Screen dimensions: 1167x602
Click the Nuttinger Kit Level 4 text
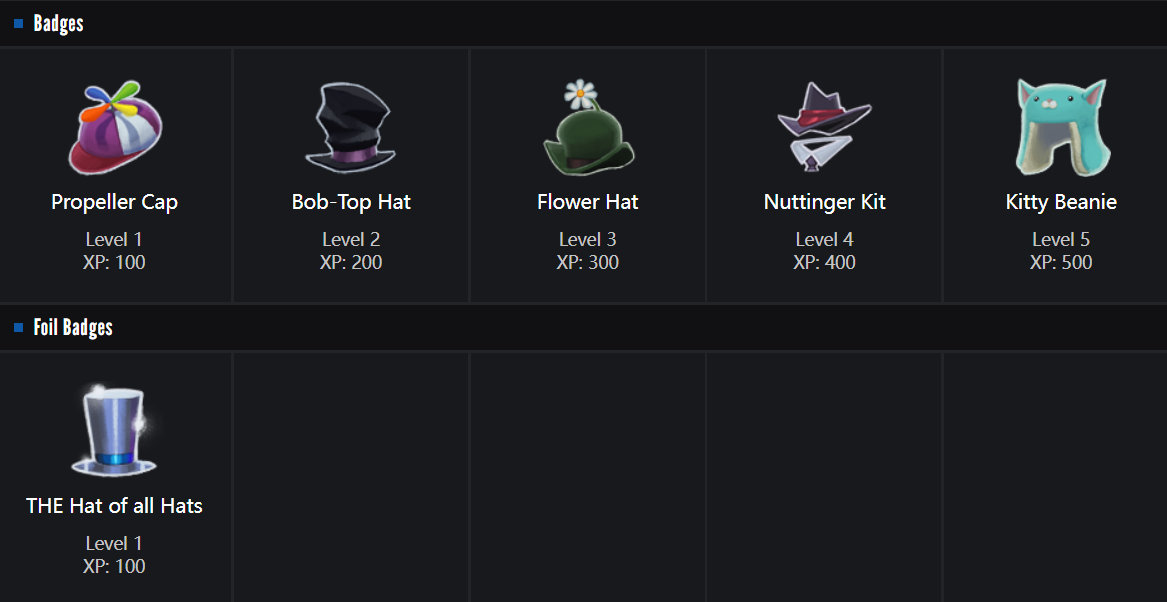pos(825,240)
